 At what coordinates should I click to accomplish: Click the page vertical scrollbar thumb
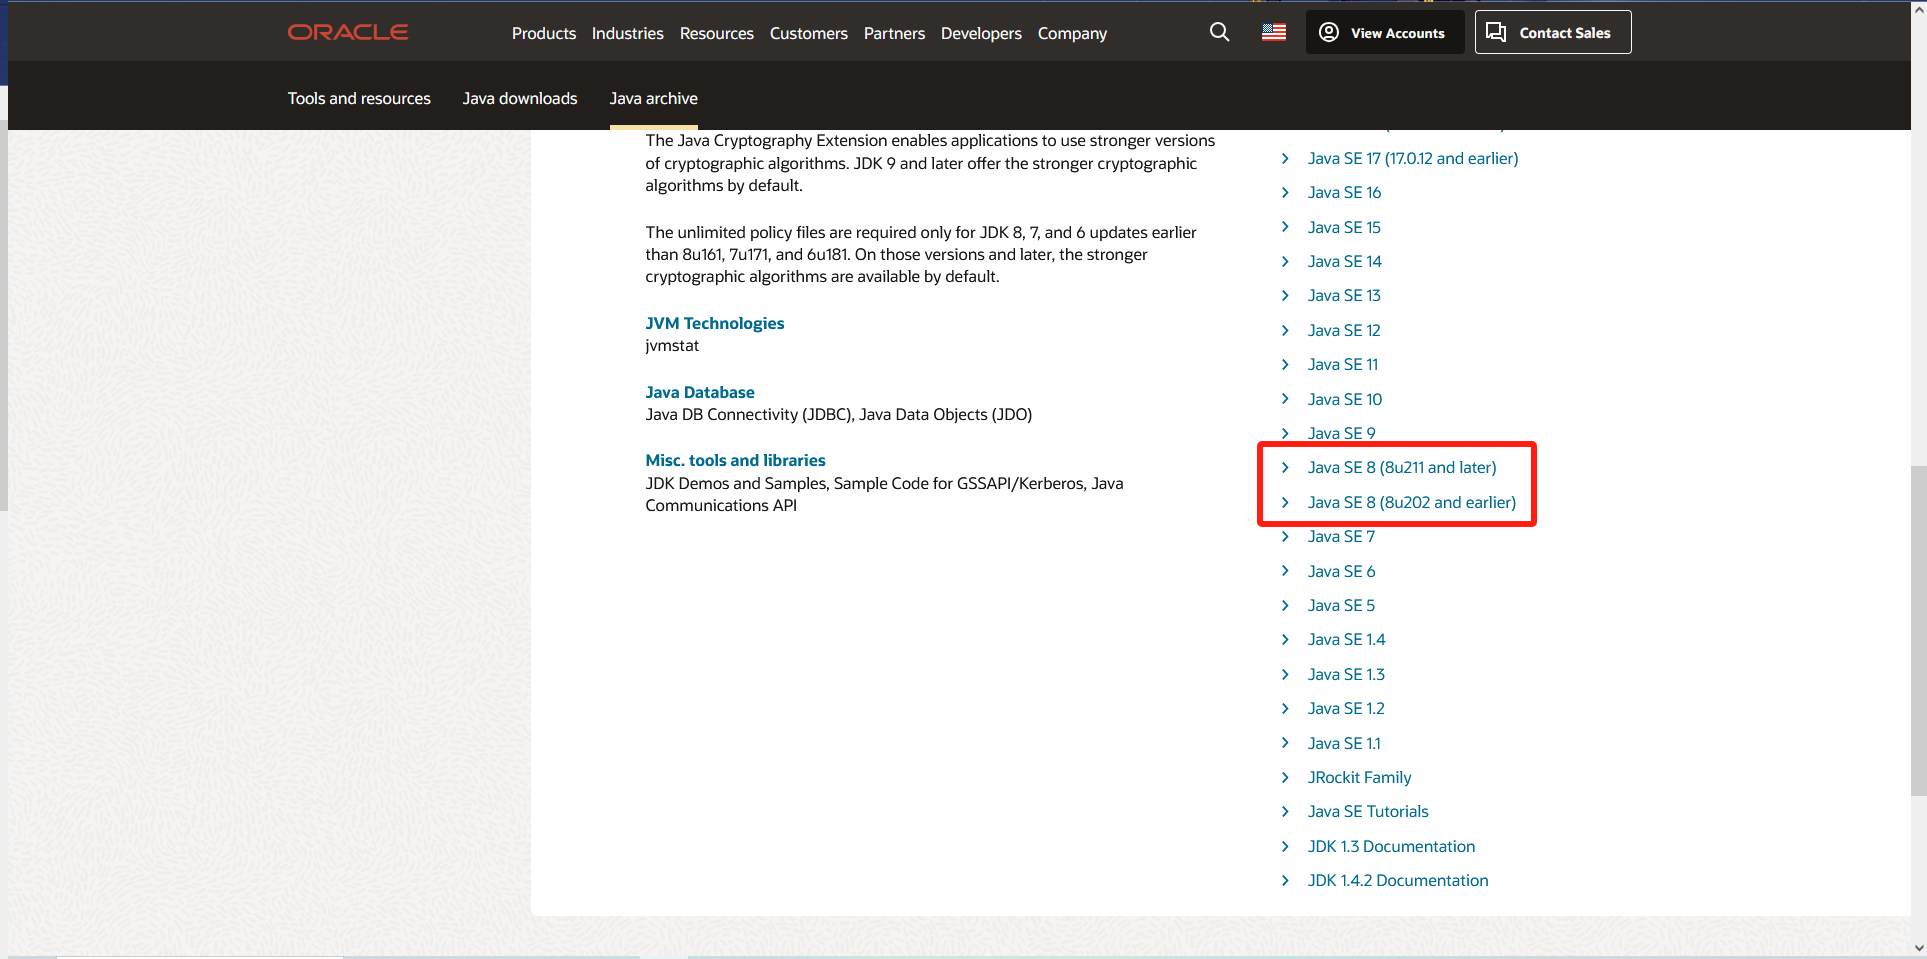tap(1918, 630)
